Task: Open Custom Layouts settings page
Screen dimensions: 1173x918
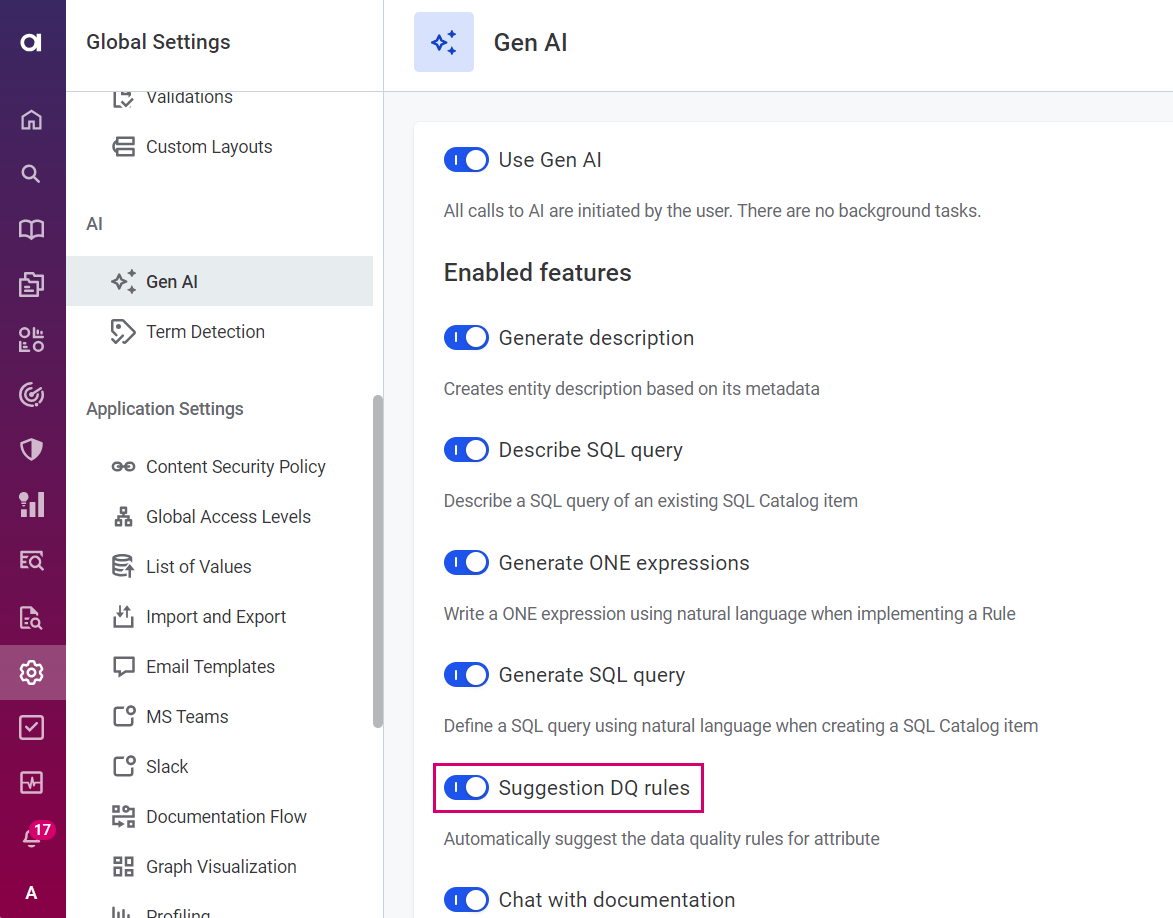Action: tap(209, 147)
